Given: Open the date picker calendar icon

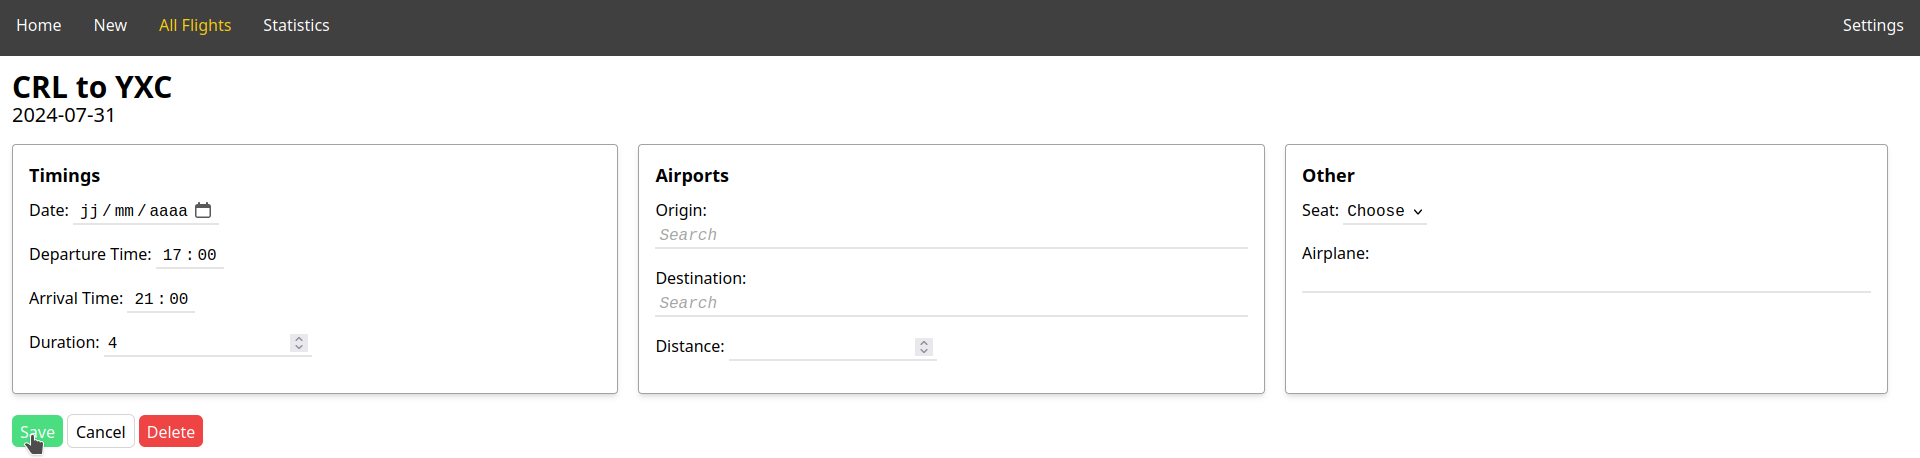Looking at the screenshot, I should [203, 210].
